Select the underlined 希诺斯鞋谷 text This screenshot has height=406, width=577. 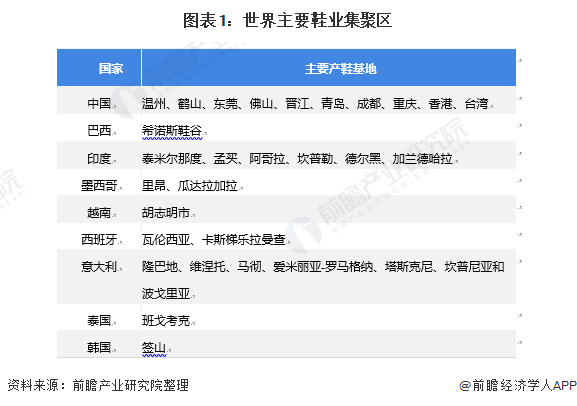172,131
